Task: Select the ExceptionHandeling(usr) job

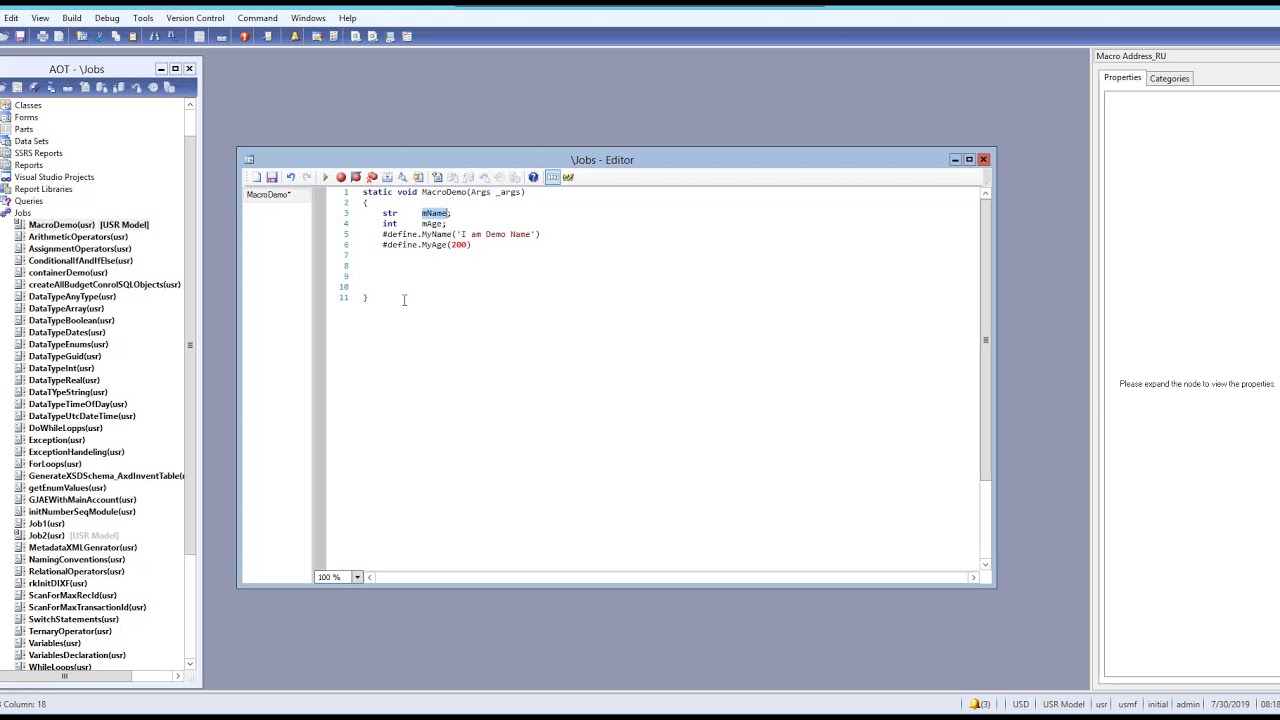Action: coord(76,452)
